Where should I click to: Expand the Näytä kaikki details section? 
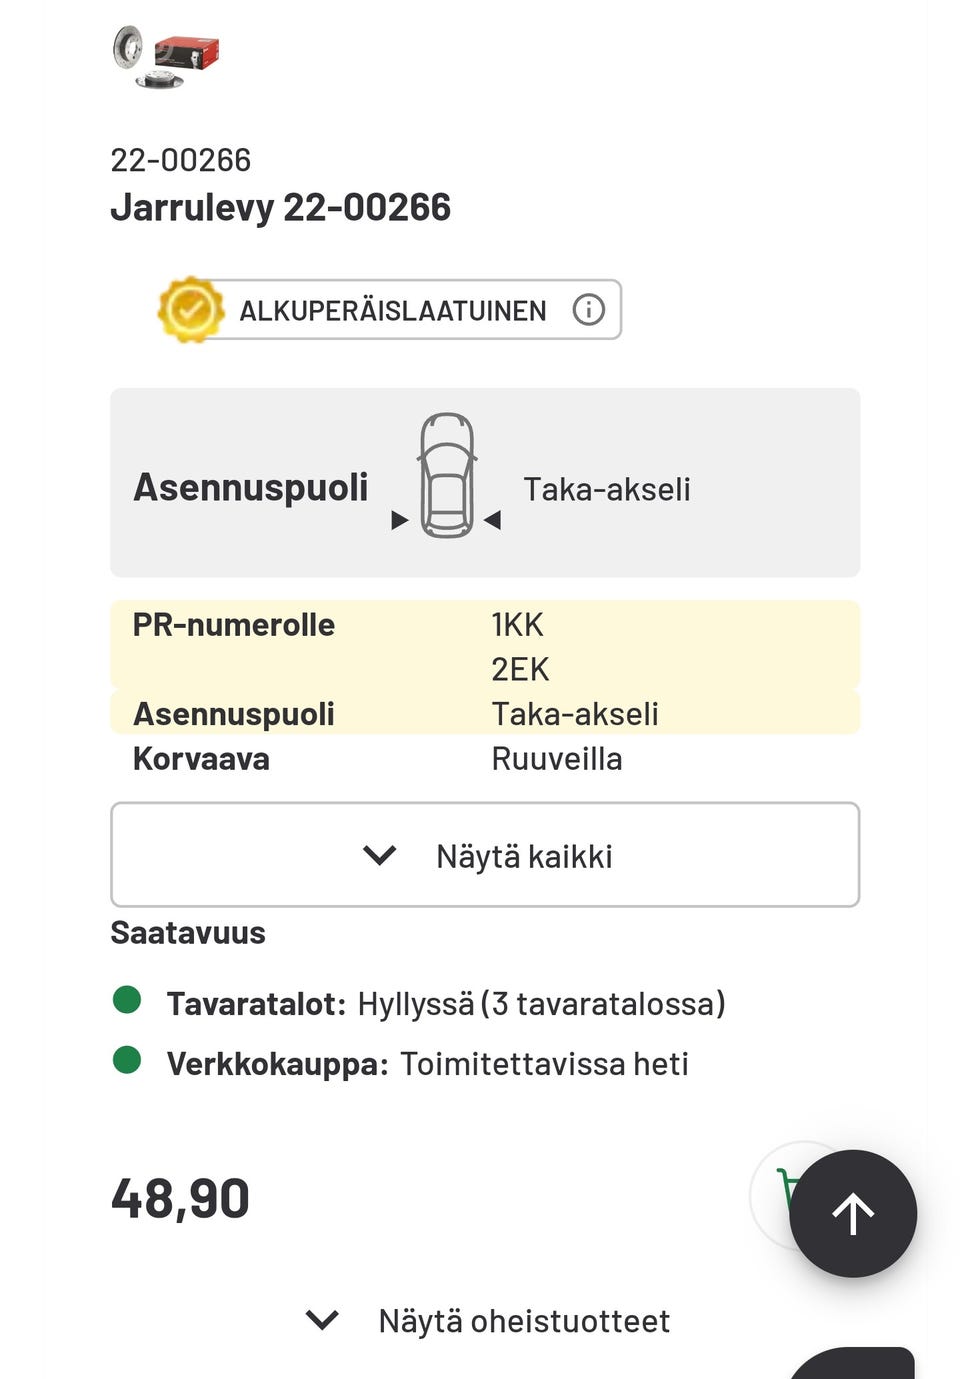pyautogui.click(x=484, y=854)
